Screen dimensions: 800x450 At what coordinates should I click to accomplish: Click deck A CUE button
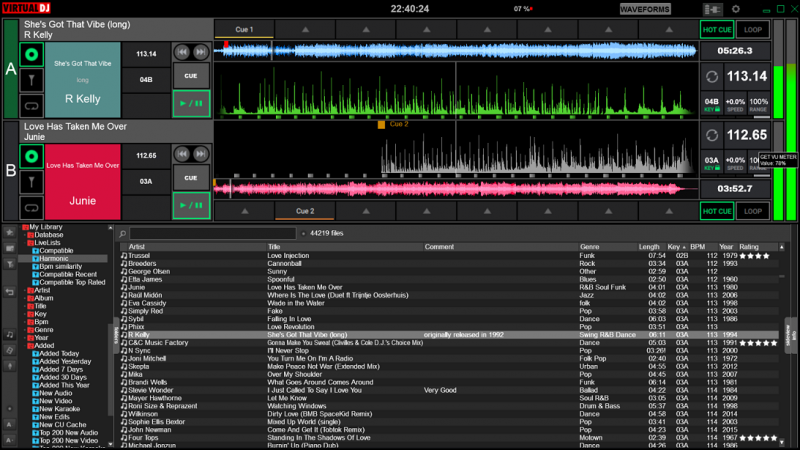191,76
